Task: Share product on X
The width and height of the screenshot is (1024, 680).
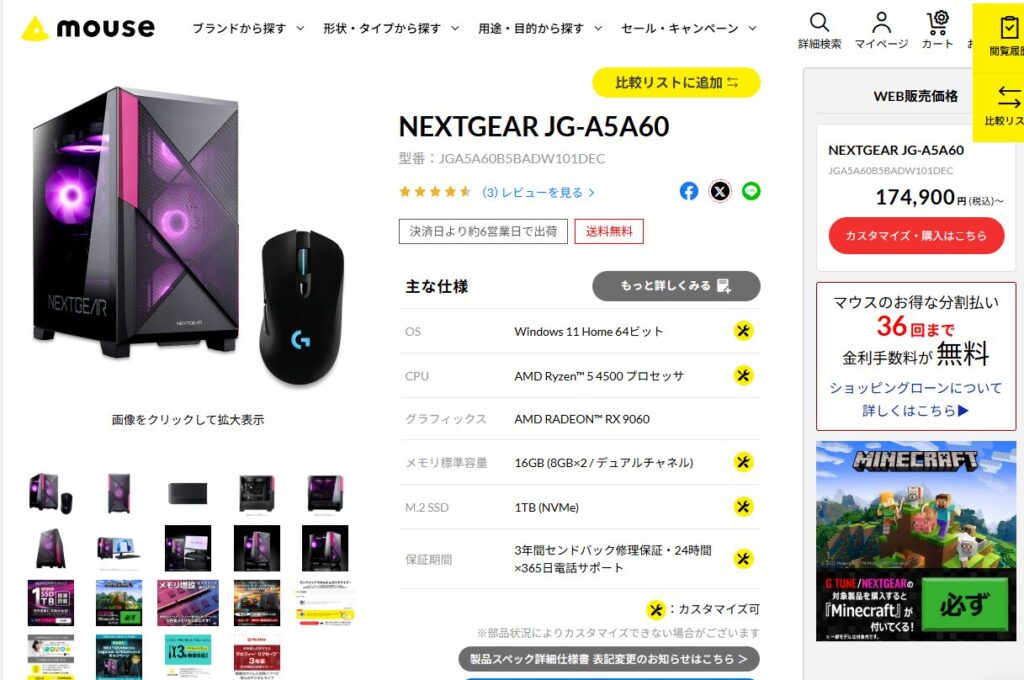Action: (x=720, y=191)
